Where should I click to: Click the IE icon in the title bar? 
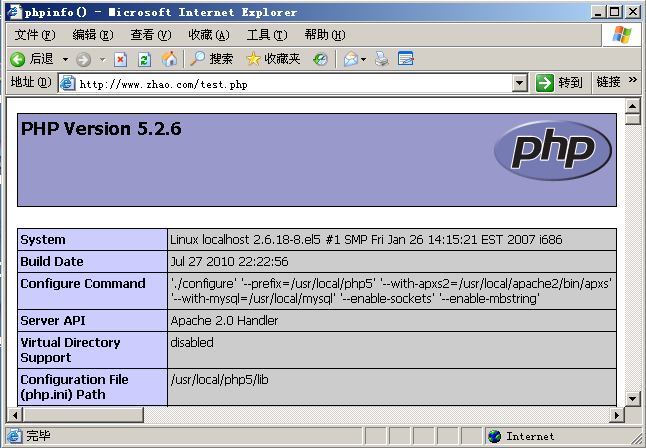(x=14, y=12)
